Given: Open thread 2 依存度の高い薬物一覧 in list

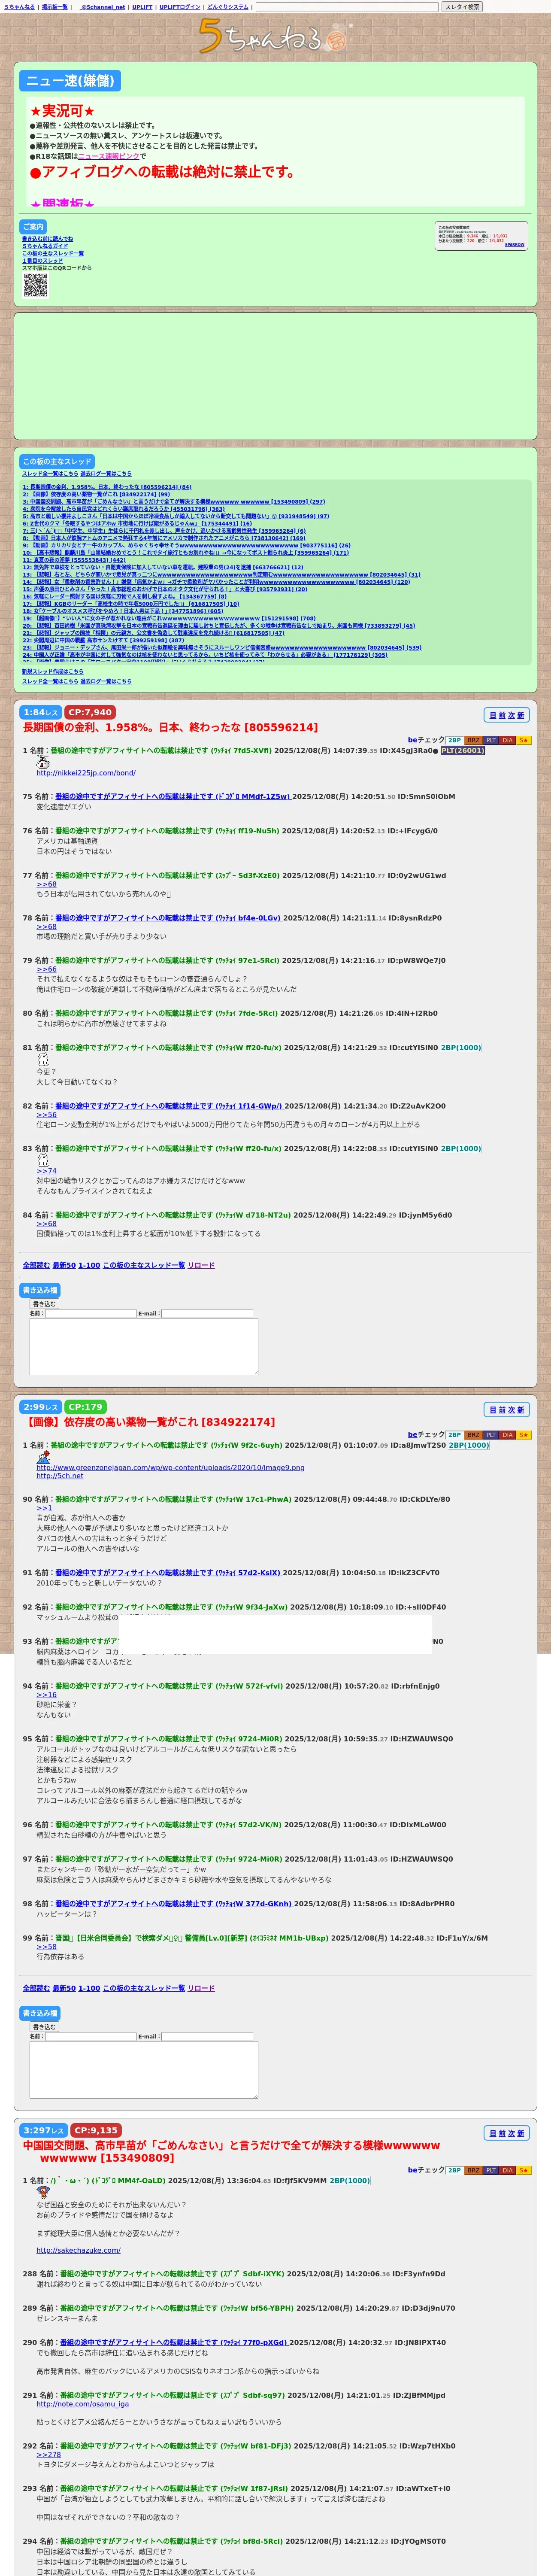Looking at the screenshot, I should (x=96, y=494).
